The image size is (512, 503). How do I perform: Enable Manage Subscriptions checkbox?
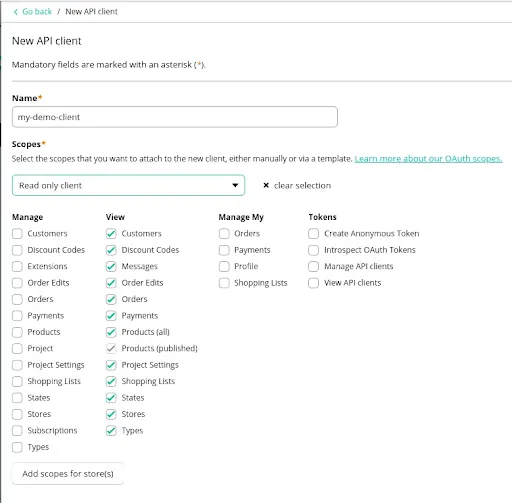click(x=17, y=431)
